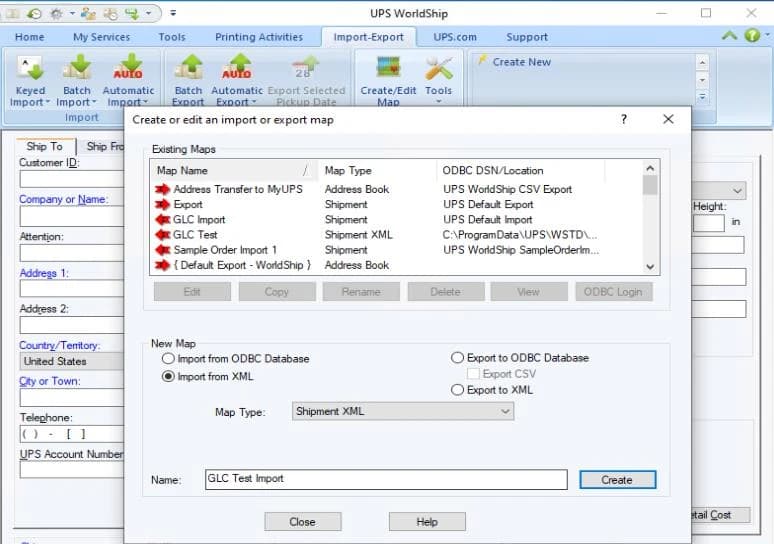Select Export to XML radio button
The image size is (774, 544).
(x=458, y=390)
